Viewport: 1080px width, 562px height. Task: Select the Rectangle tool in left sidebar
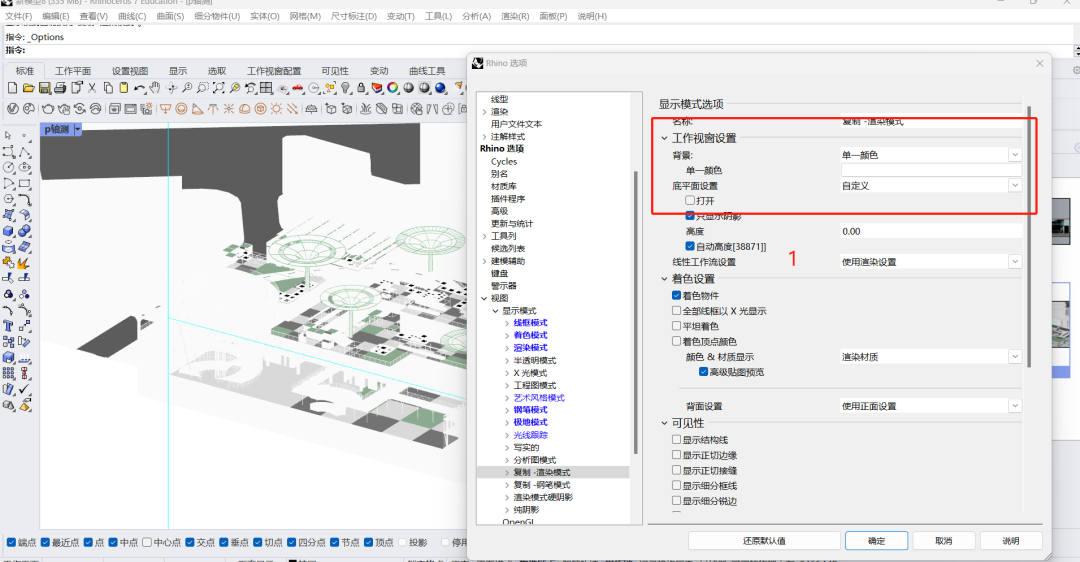(x=25, y=184)
